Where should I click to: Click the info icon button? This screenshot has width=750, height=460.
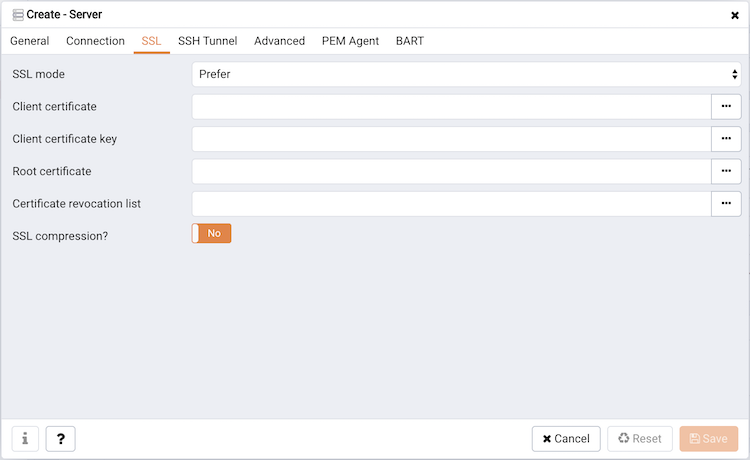(25, 438)
